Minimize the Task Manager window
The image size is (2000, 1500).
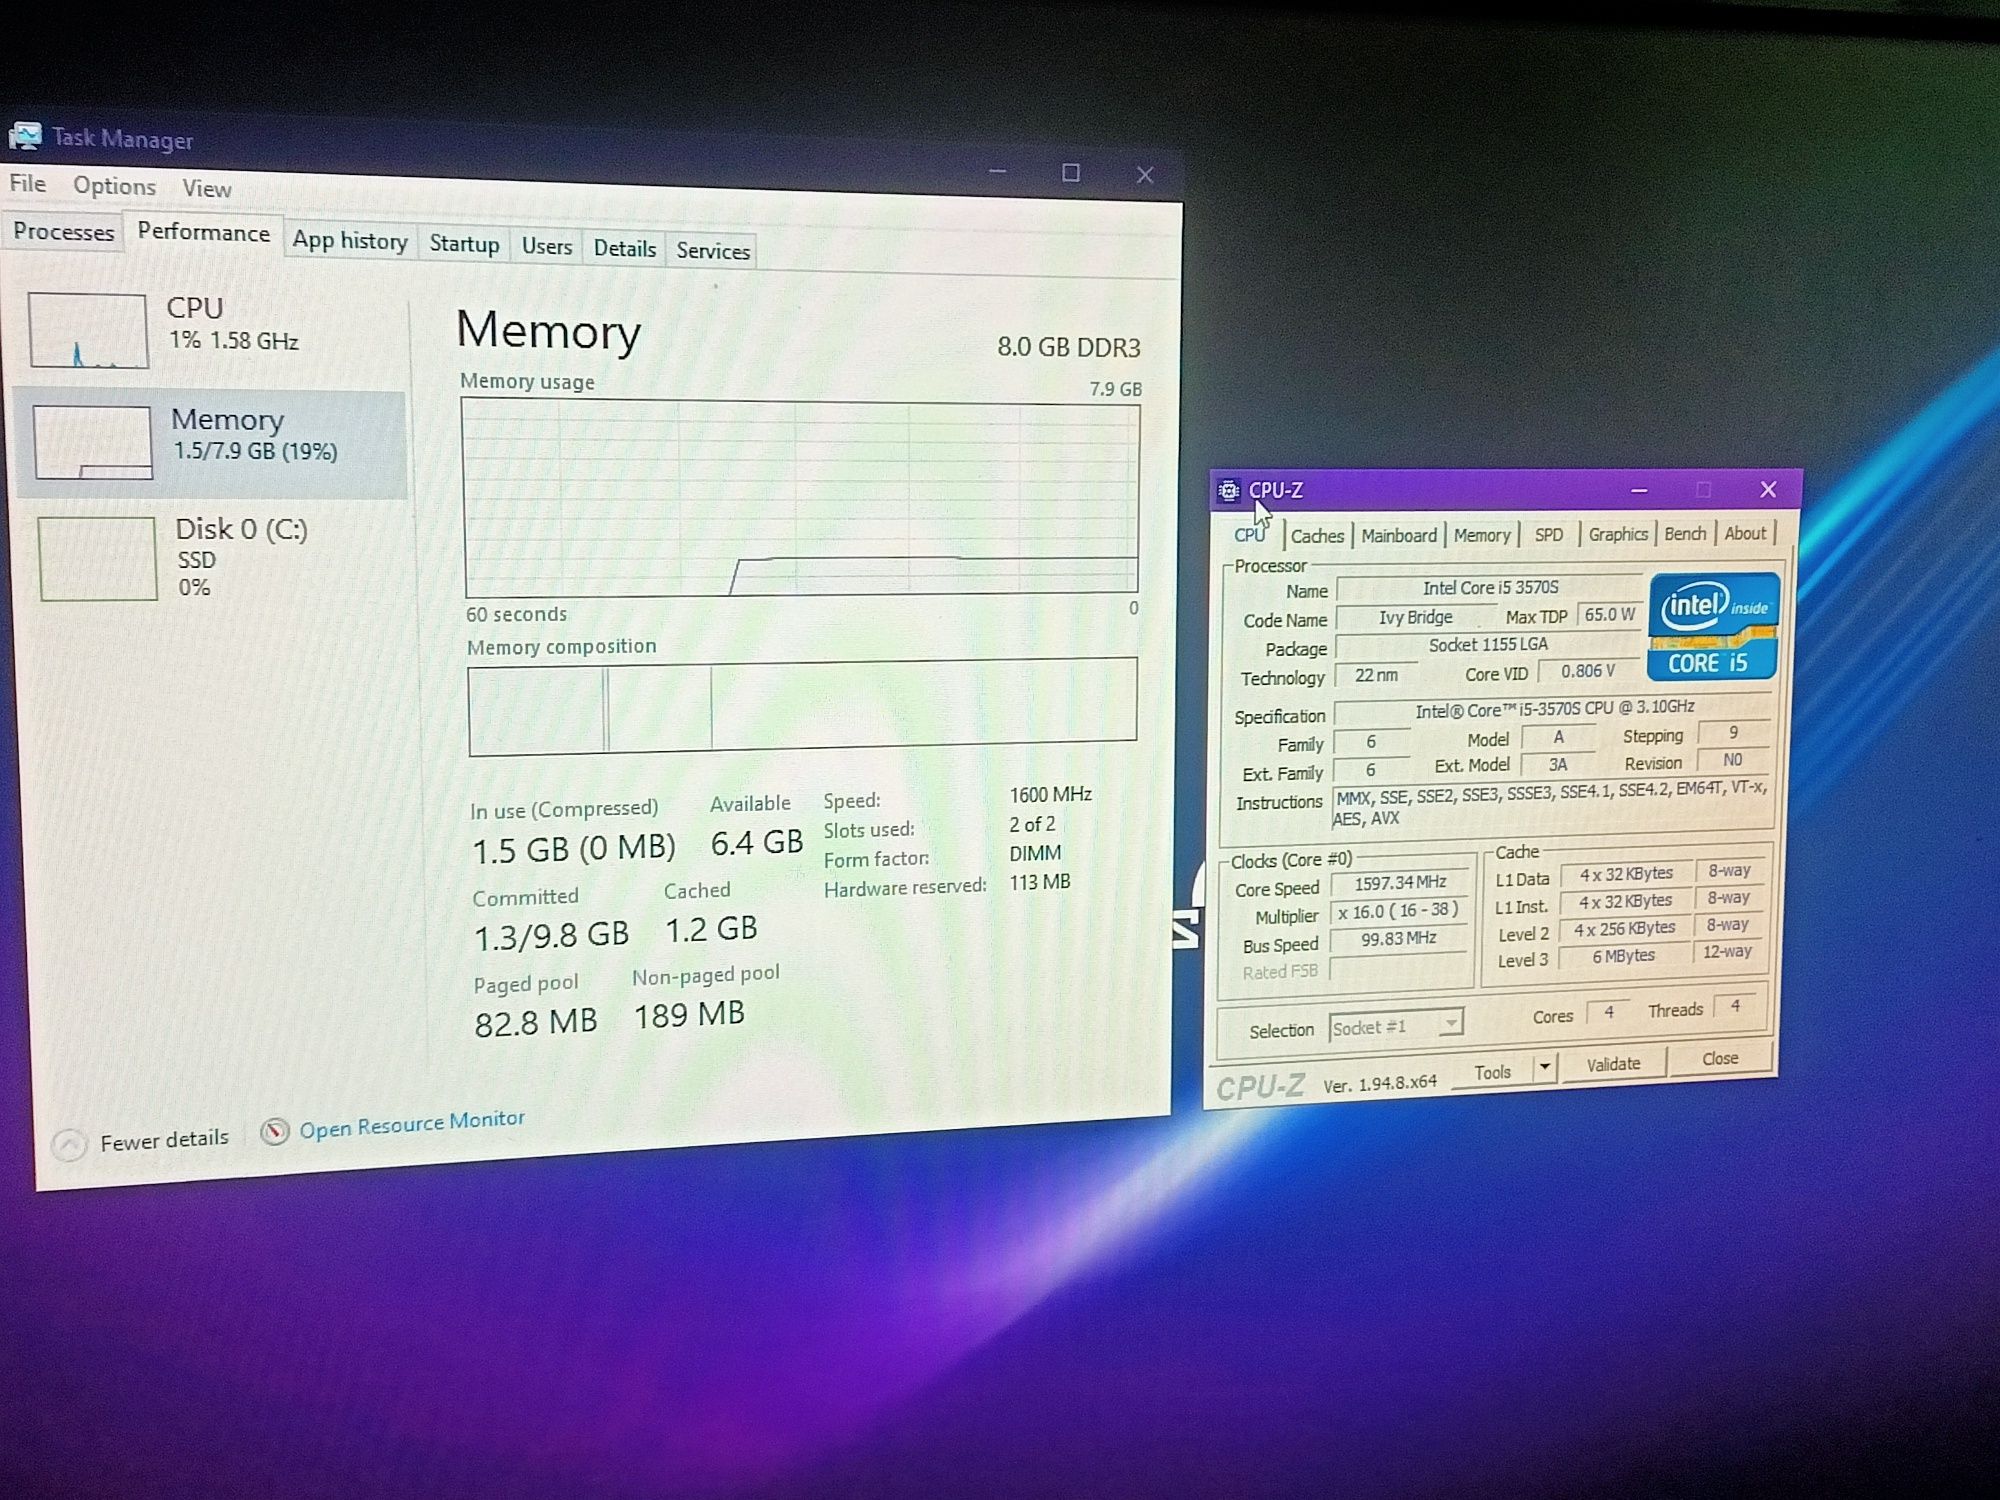click(997, 172)
